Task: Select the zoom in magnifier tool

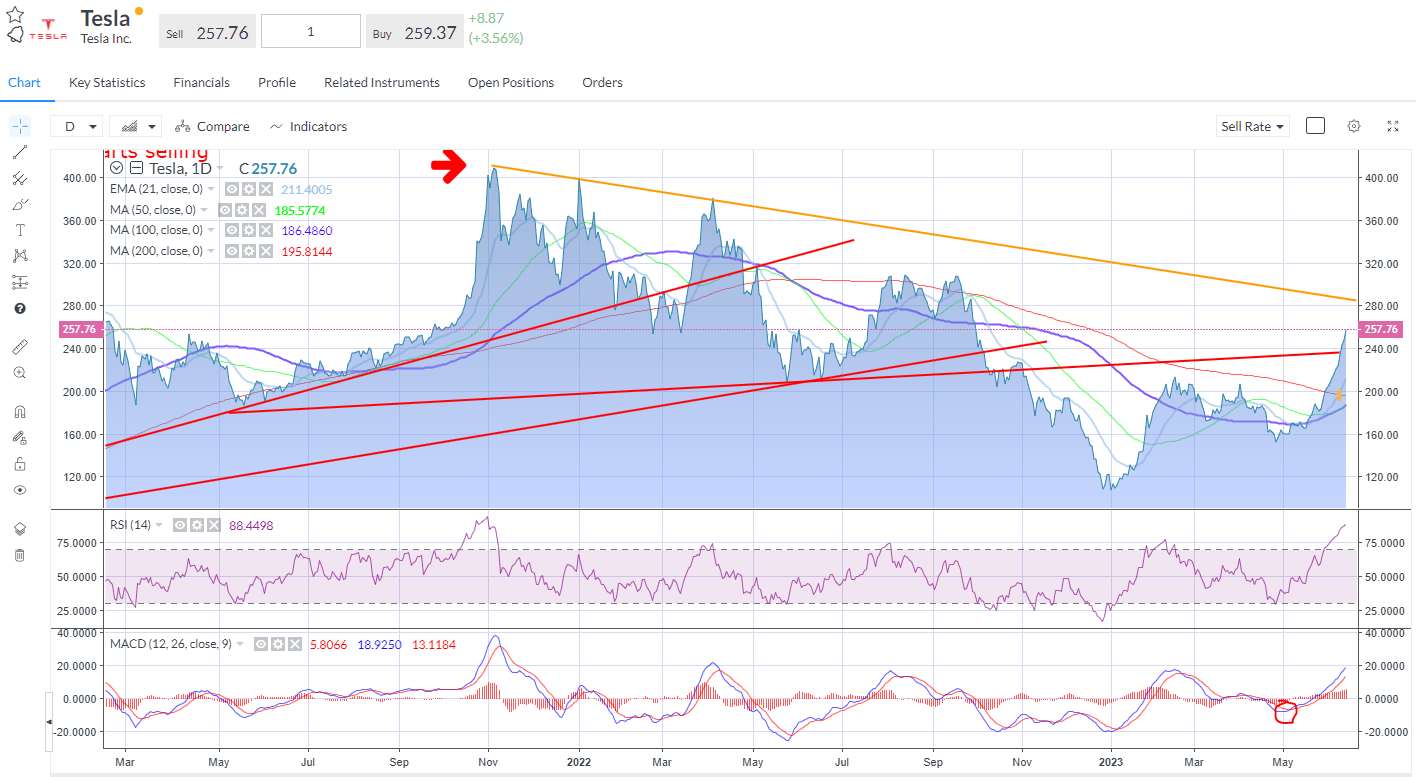Action: [x=20, y=372]
